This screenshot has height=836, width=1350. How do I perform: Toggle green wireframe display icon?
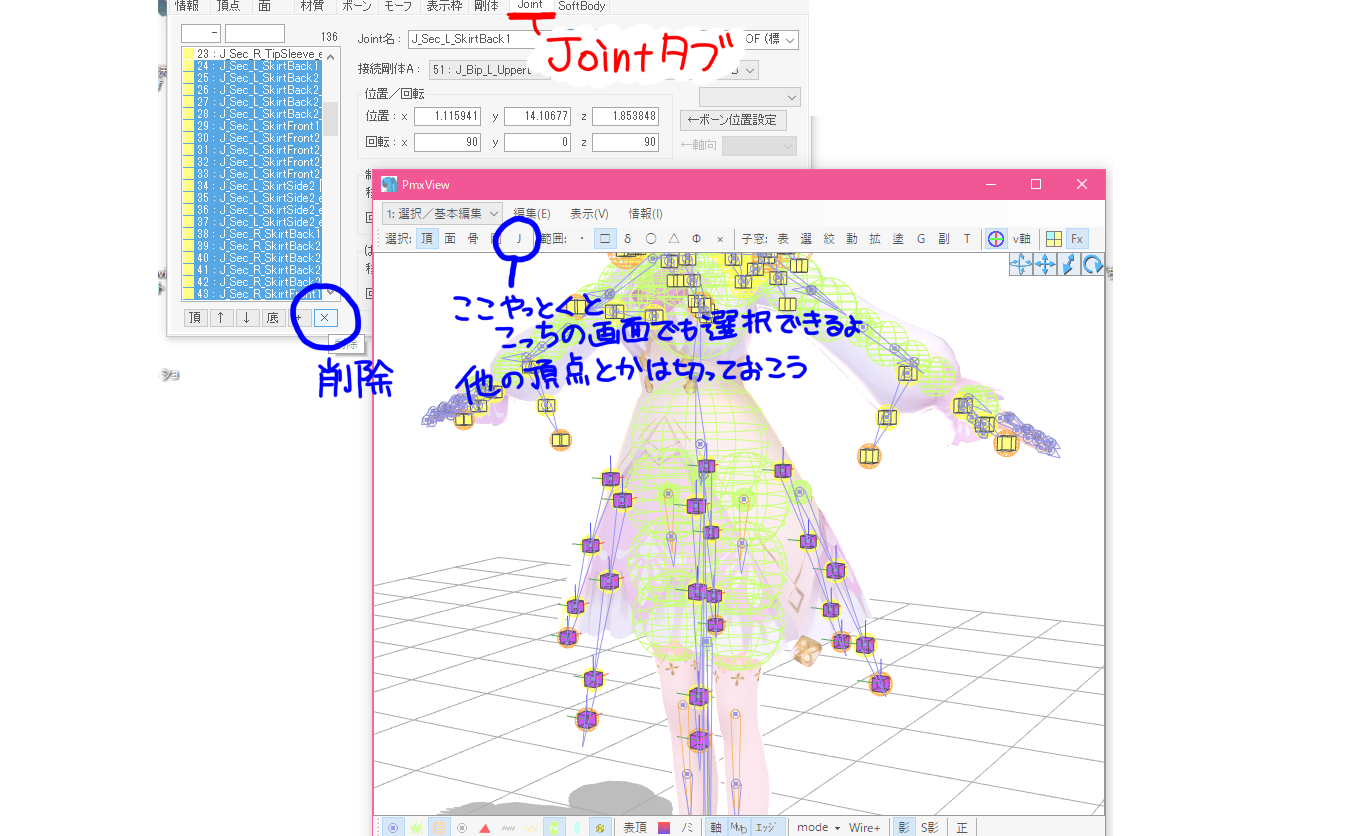tap(416, 827)
